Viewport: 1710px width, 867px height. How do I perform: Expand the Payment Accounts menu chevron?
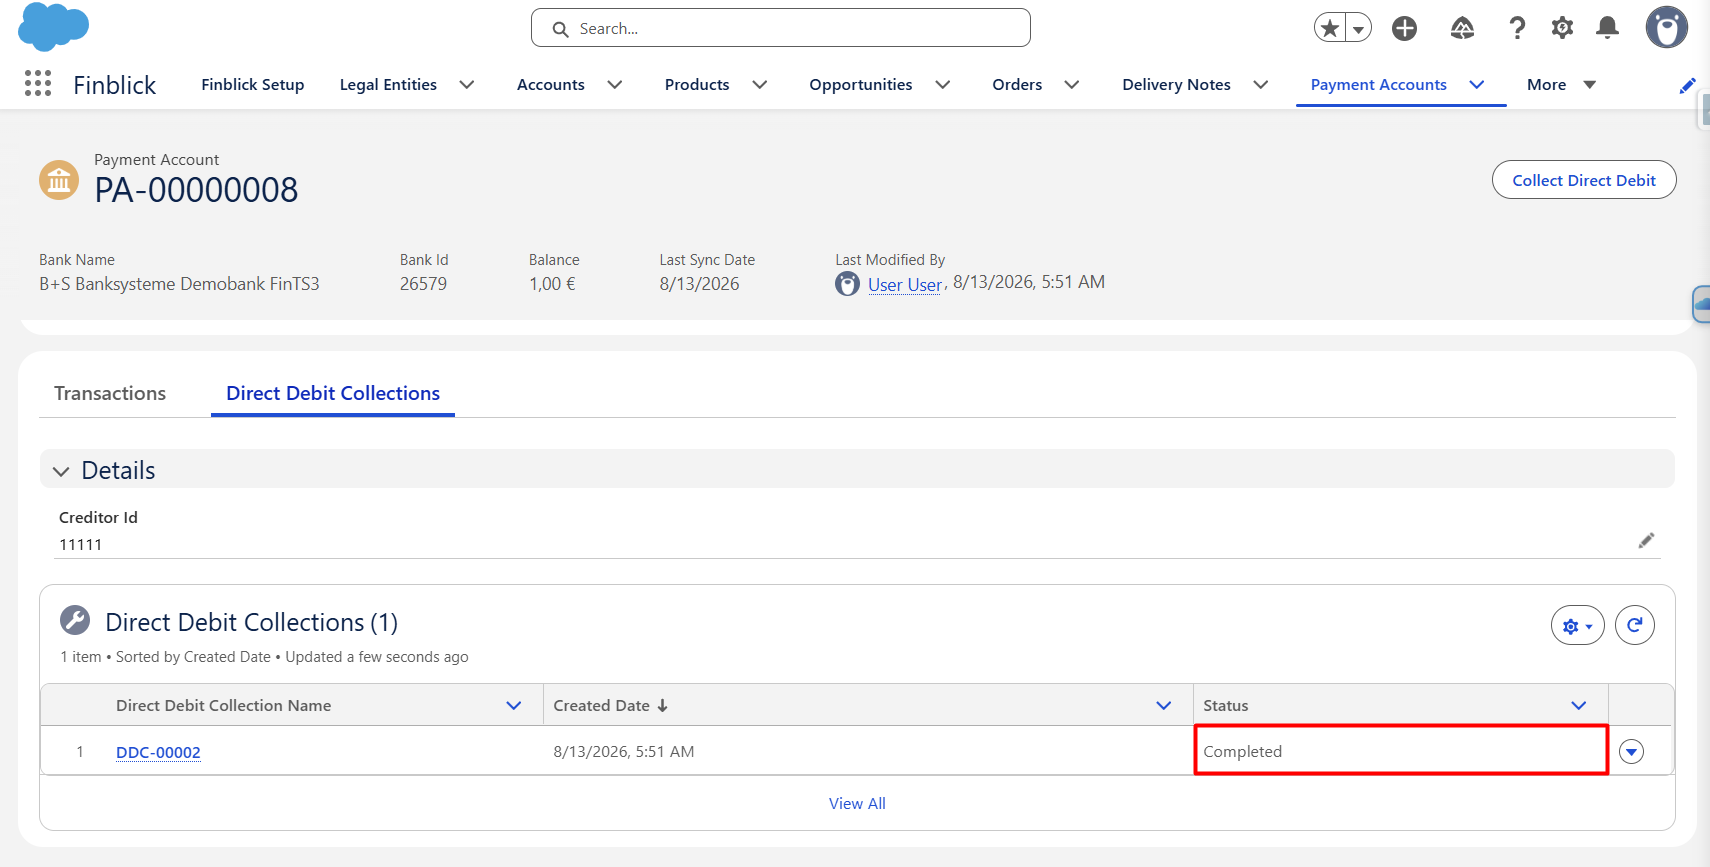pos(1477,85)
